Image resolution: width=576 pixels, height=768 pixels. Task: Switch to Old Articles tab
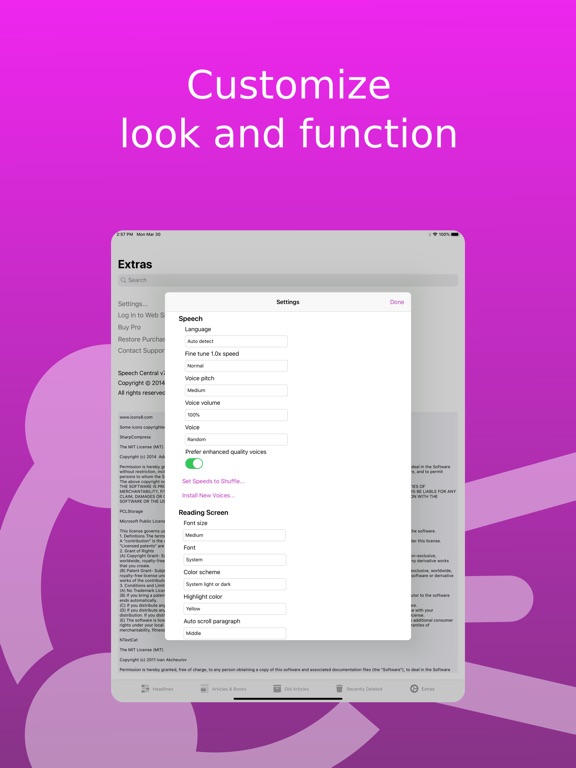point(291,689)
